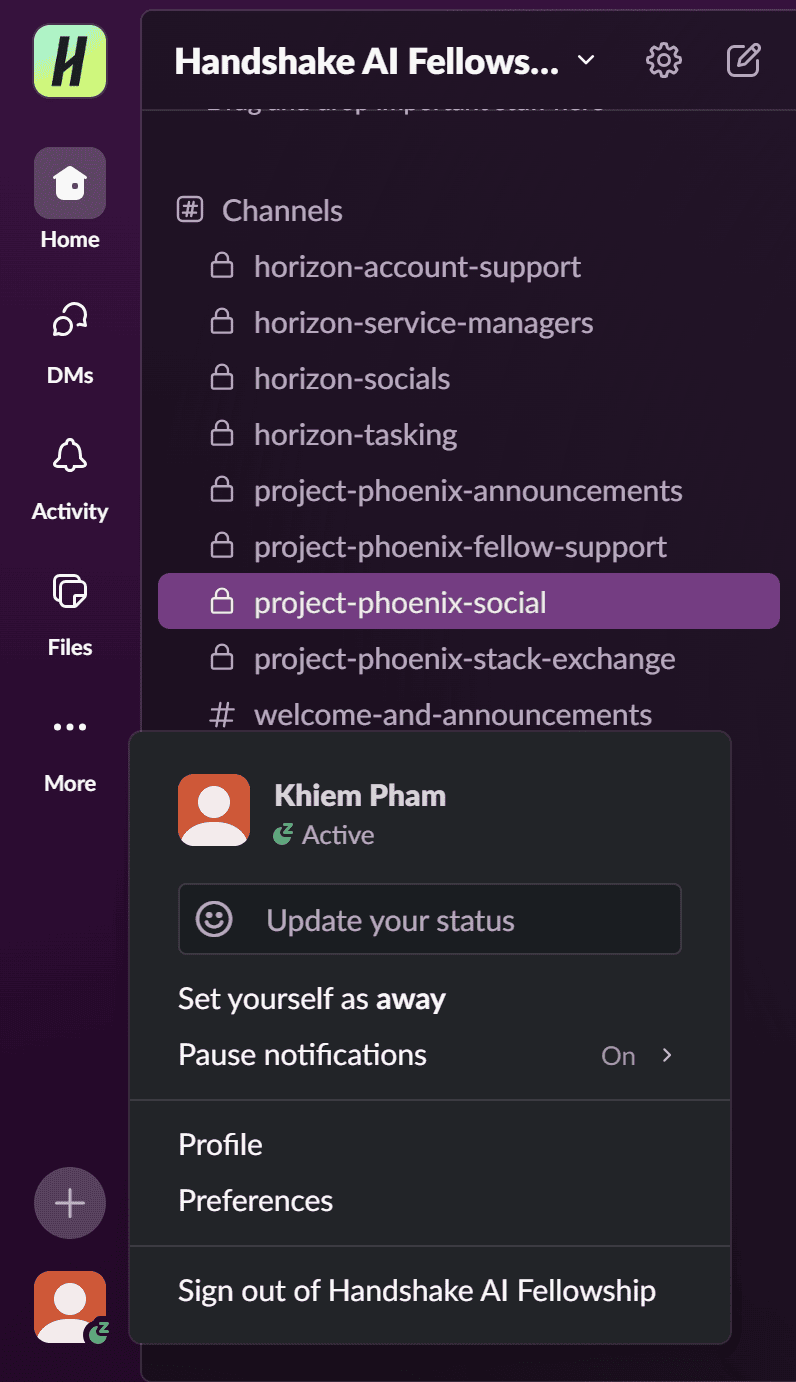Open Preferences from the user menu

point(256,1201)
